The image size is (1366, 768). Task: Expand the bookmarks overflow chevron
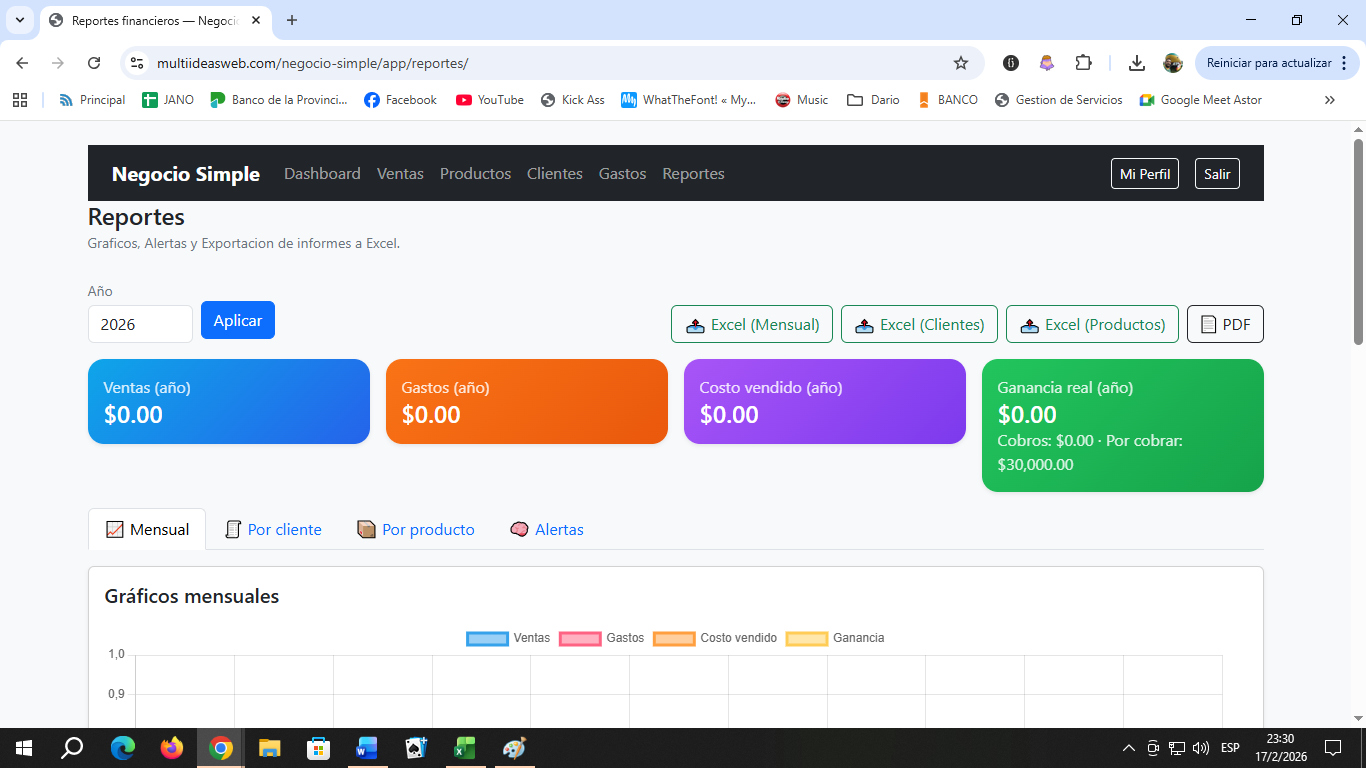click(x=1330, y=100)
